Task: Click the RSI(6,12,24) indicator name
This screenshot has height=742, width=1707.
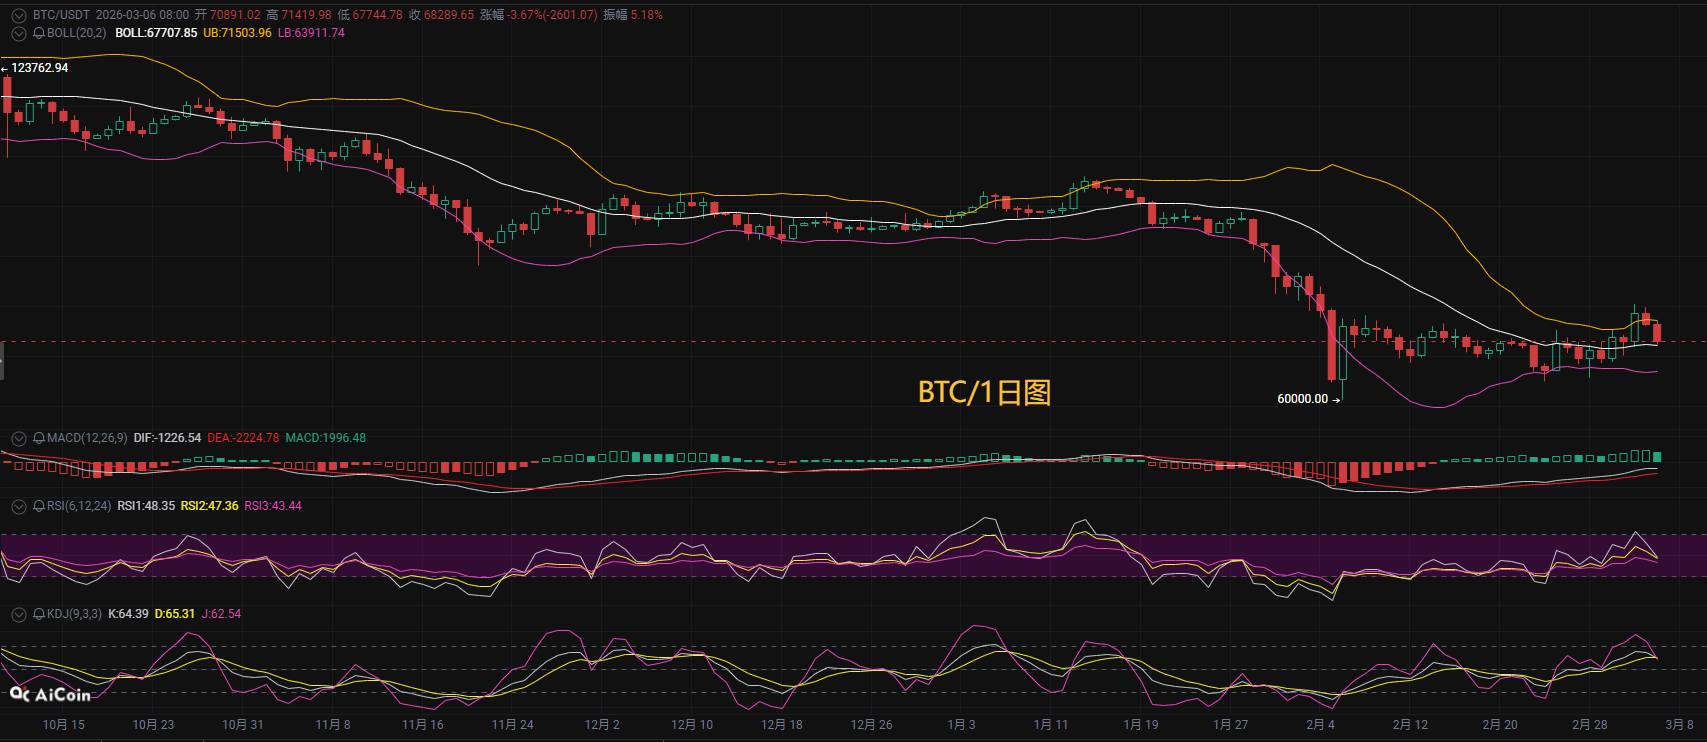Action: 79,506
